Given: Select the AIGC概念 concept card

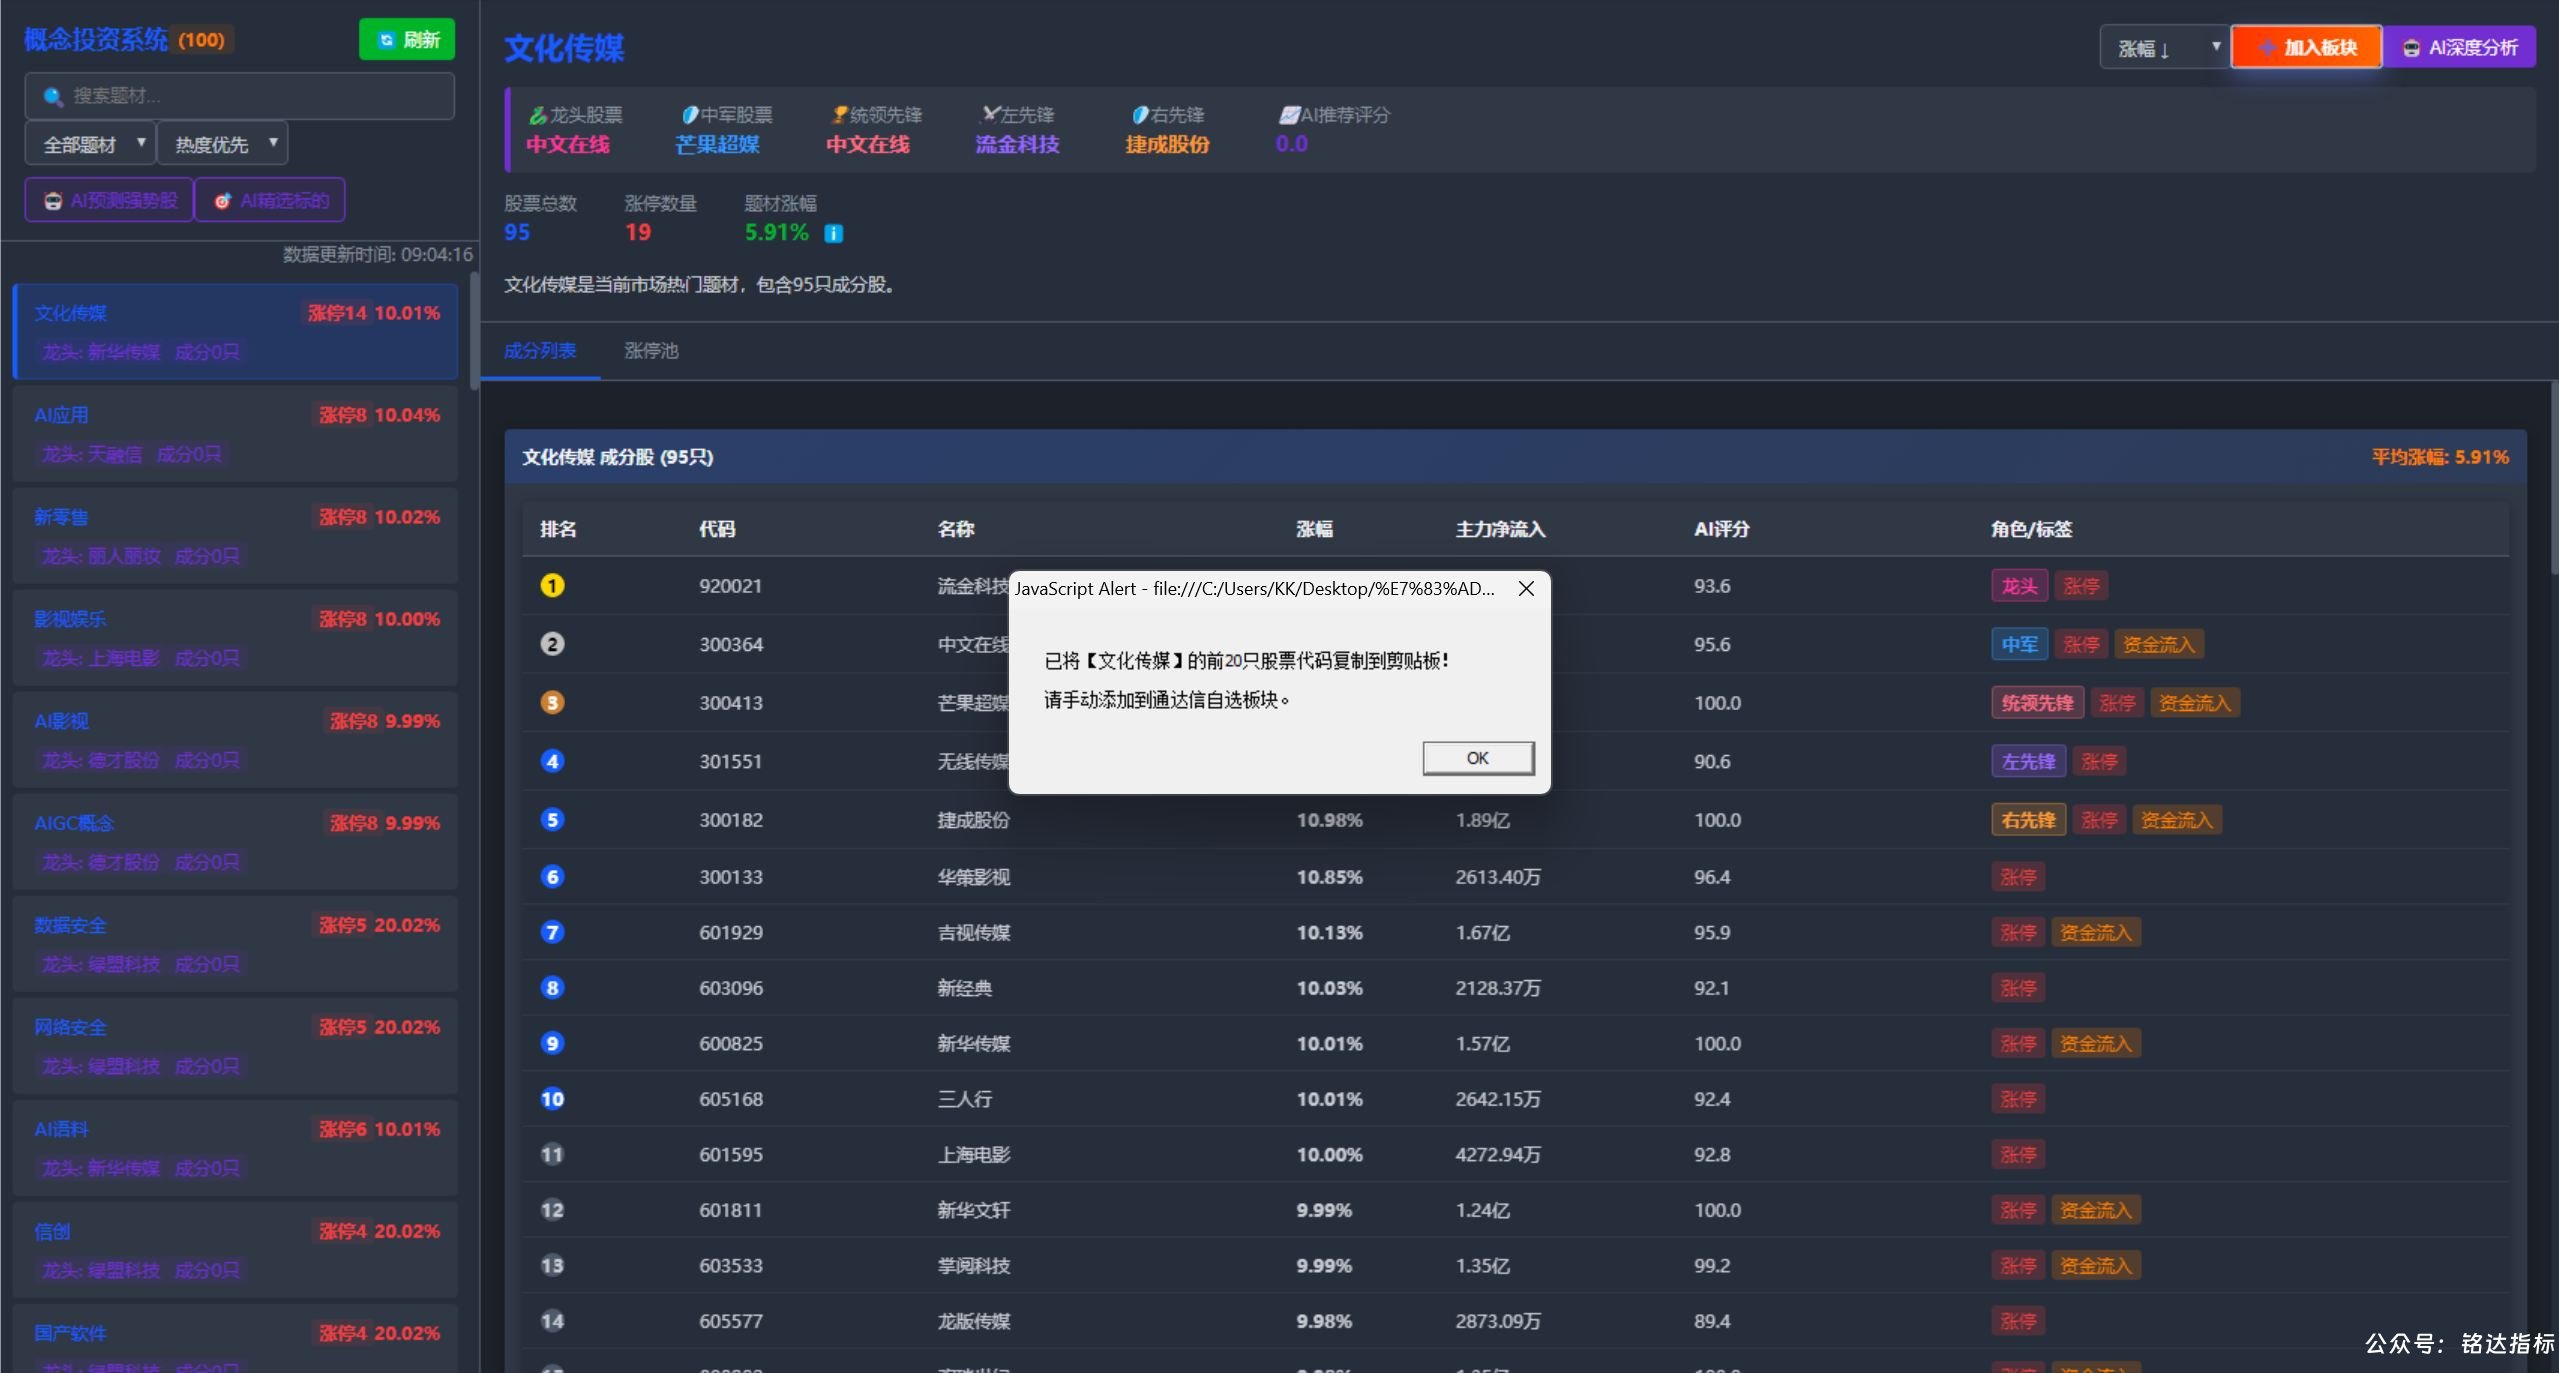Looking at the screenshot, I should pyautogui.click(x=236, y=842).
